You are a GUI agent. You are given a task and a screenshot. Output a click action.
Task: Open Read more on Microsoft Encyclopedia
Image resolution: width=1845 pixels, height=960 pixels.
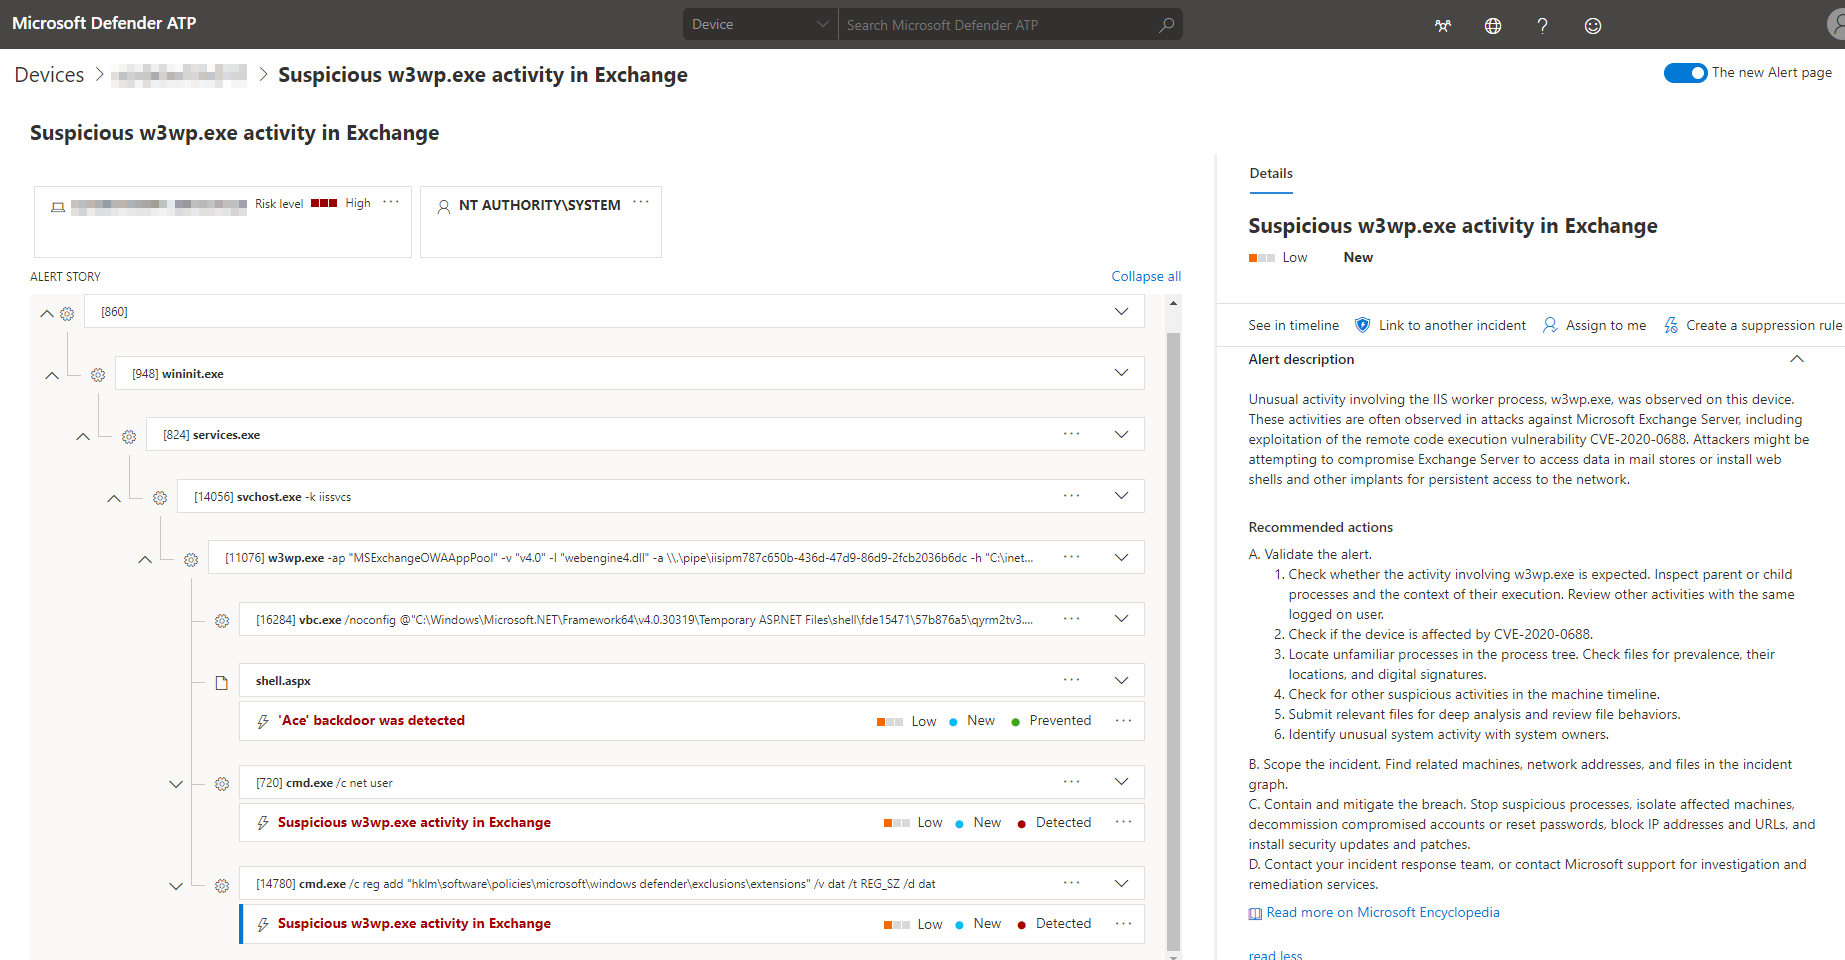[1383, 912]
